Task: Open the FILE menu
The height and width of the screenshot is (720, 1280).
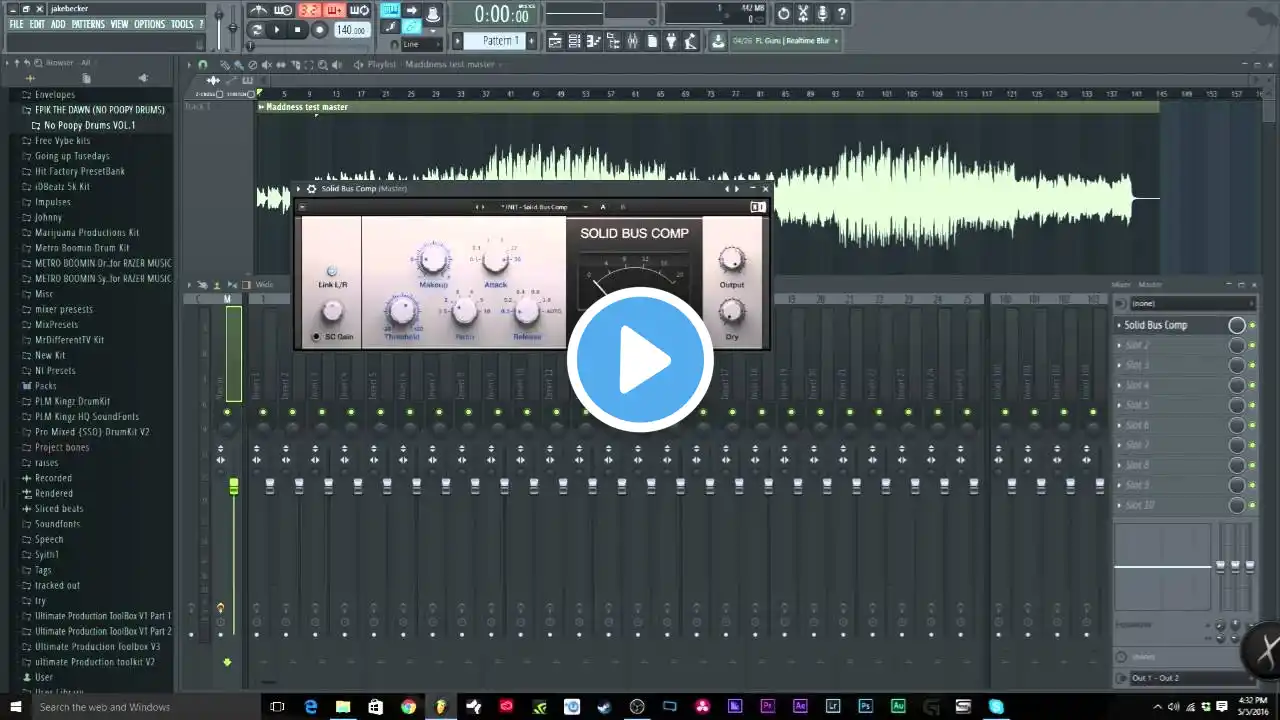Action: [16, 24]
